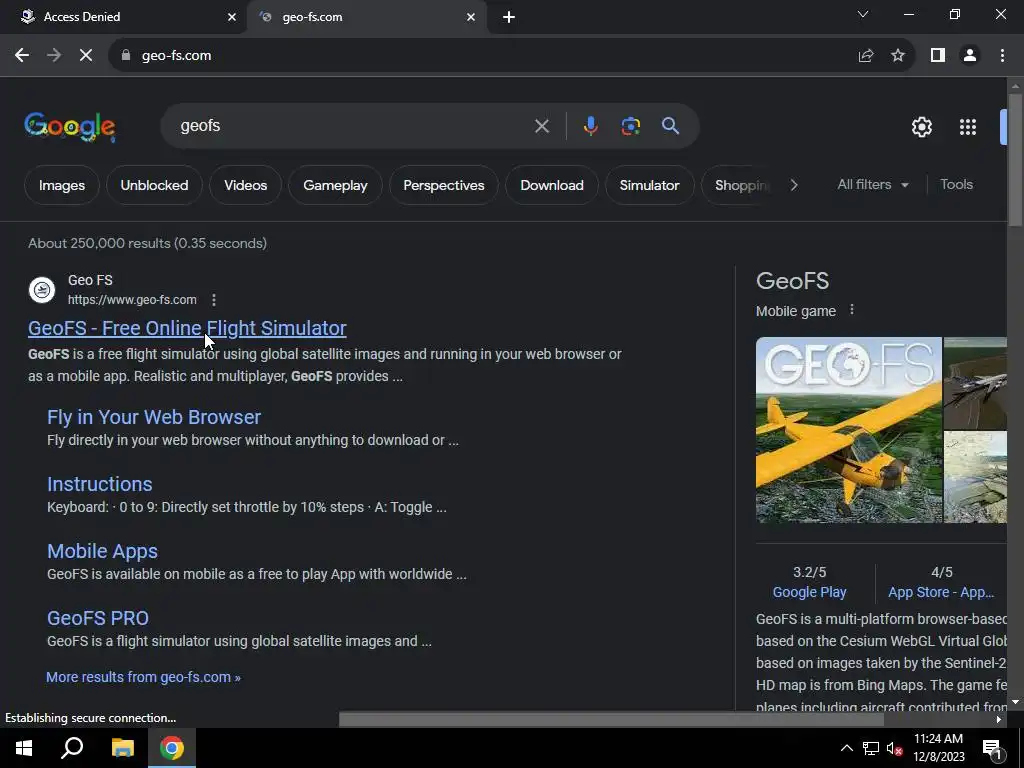Viewport: 1024px width, 768px height.
Task: Switch to the Access Denied tab
Action: [x=123, y=17]
